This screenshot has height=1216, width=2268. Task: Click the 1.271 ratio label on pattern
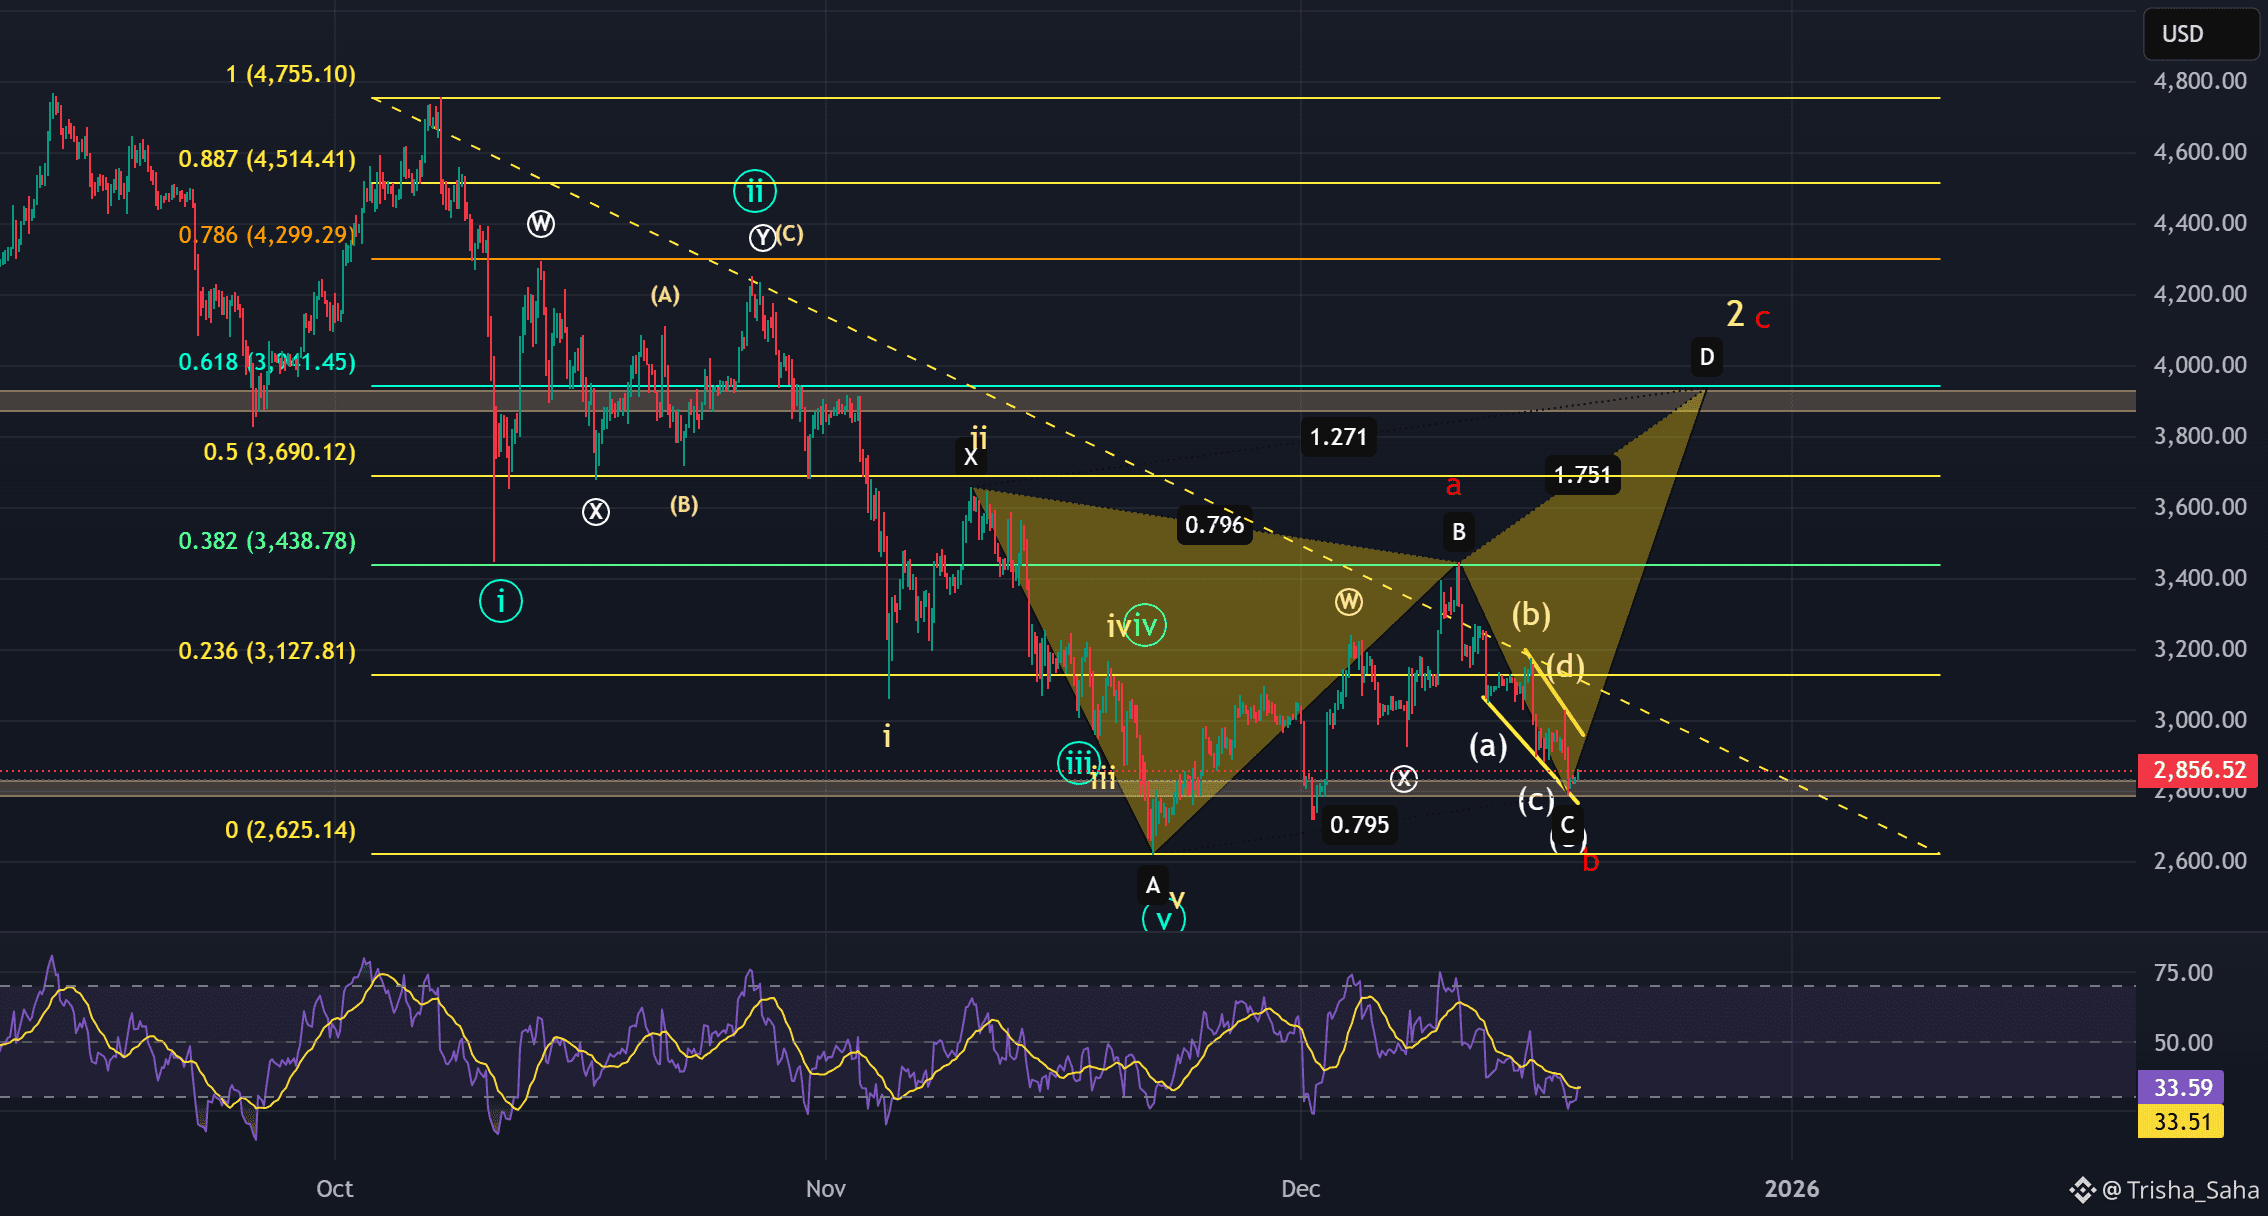tap(1338, 437)
